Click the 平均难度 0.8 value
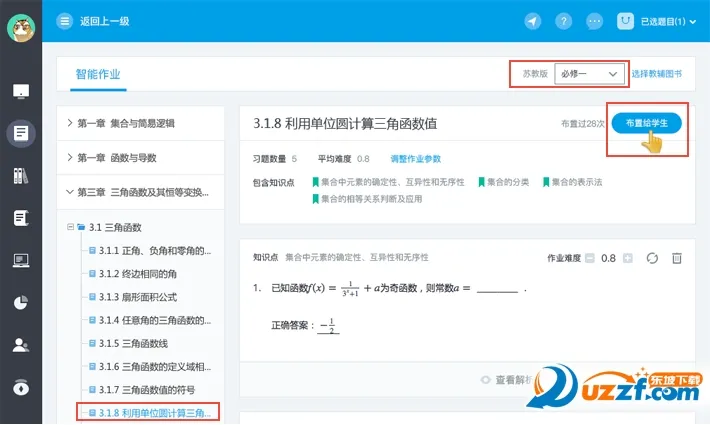The width and height of the screenshot is (710, 425). 363,159
